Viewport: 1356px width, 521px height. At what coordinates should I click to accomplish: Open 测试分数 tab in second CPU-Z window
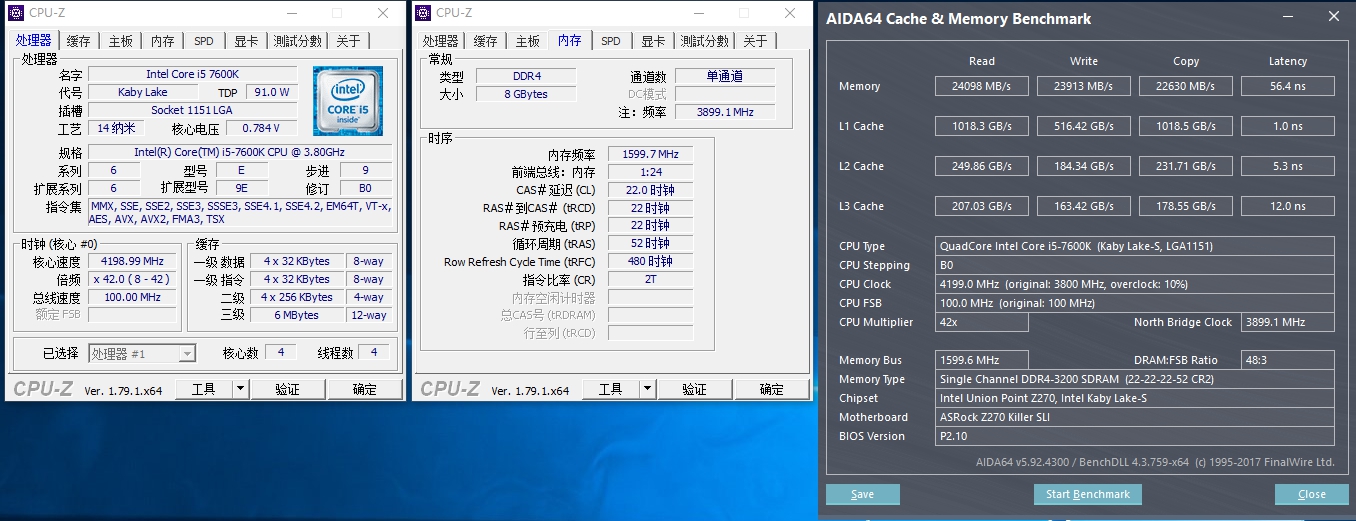(x=704, y=41)
